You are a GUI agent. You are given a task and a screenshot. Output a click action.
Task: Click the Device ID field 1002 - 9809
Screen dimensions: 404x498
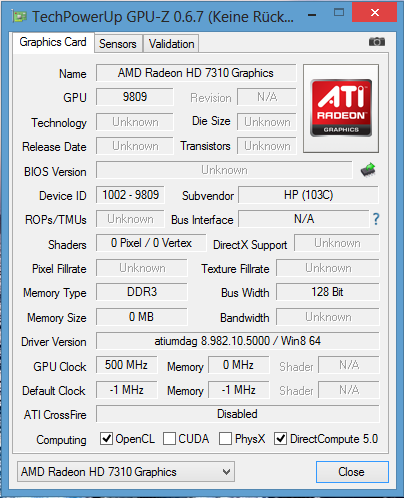pyautogui.click(x=130, y=195)
